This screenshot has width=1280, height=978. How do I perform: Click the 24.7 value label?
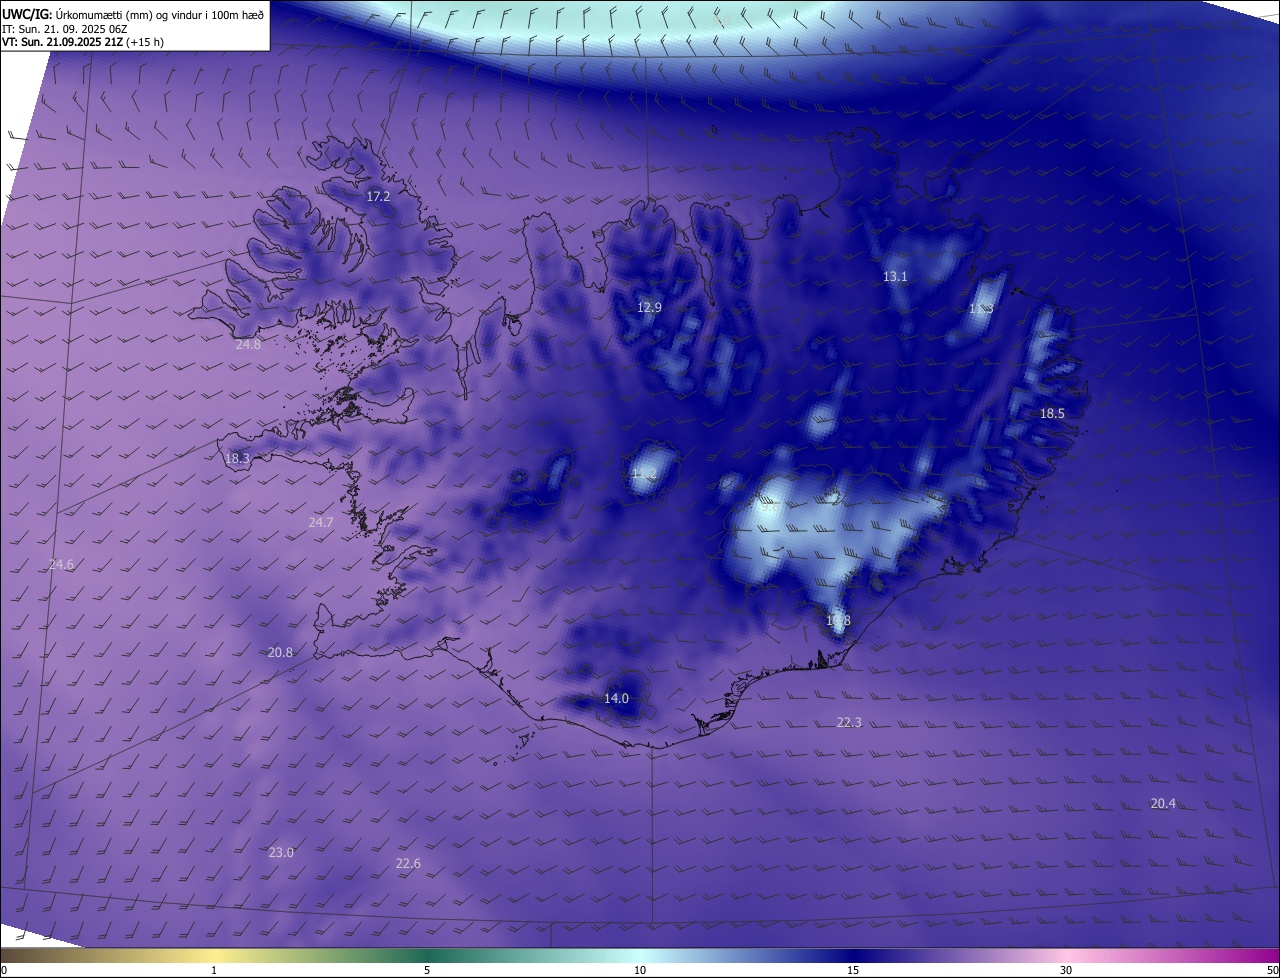tap(321, 523)
